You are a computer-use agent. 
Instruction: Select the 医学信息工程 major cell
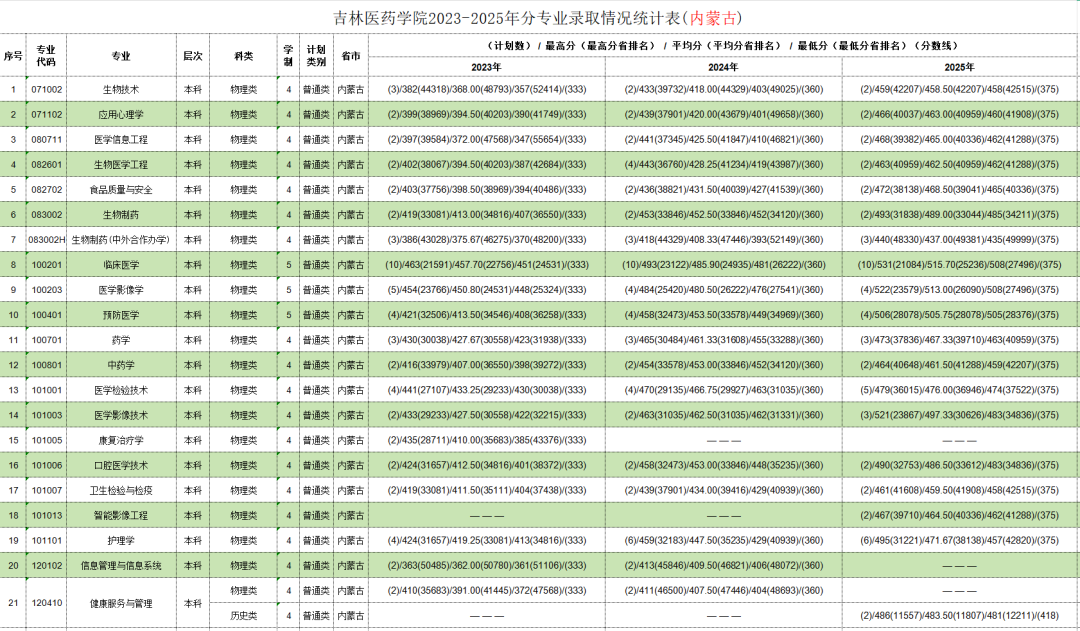(x=121, y=139)
